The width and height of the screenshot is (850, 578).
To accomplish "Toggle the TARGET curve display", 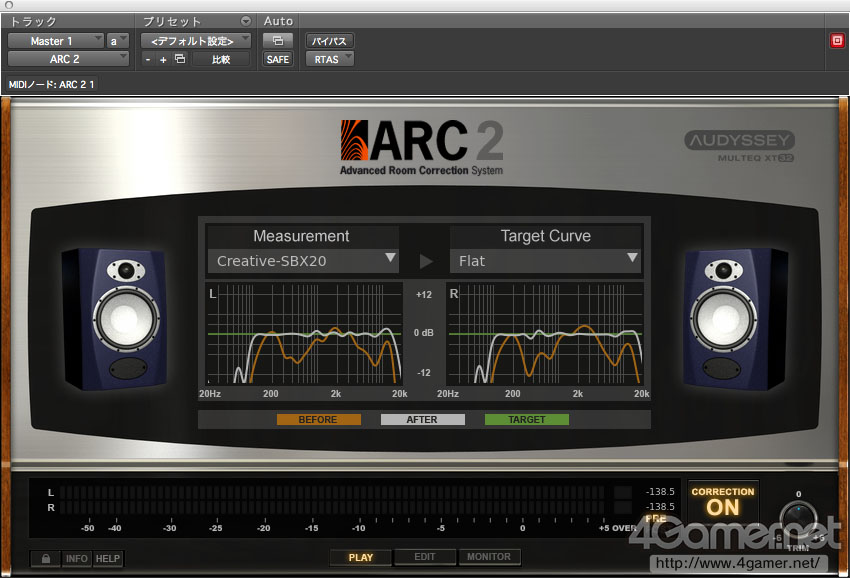I will [526, 420].
